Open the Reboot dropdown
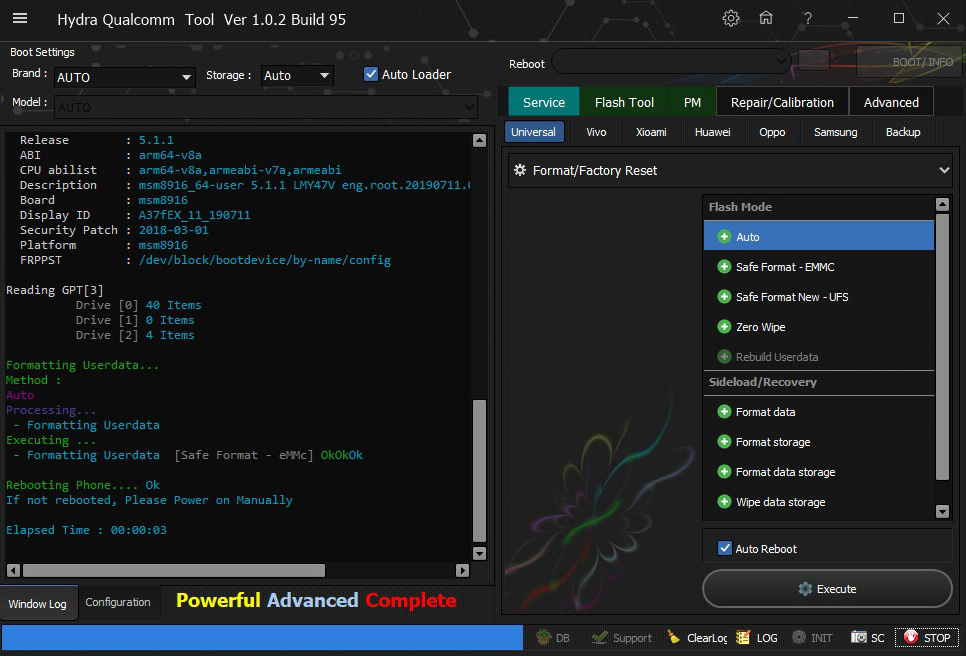The height and width of the screenshot is (656, 966). click(x=672, y=62)
